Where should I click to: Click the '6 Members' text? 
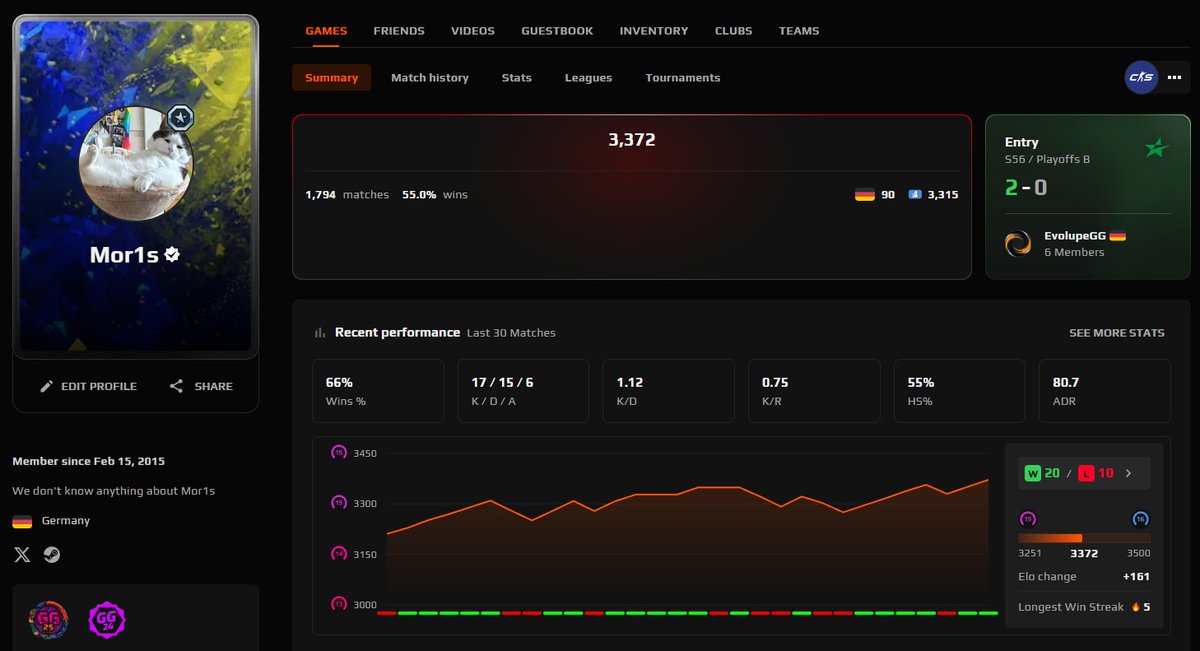(x=1074, y=252)
